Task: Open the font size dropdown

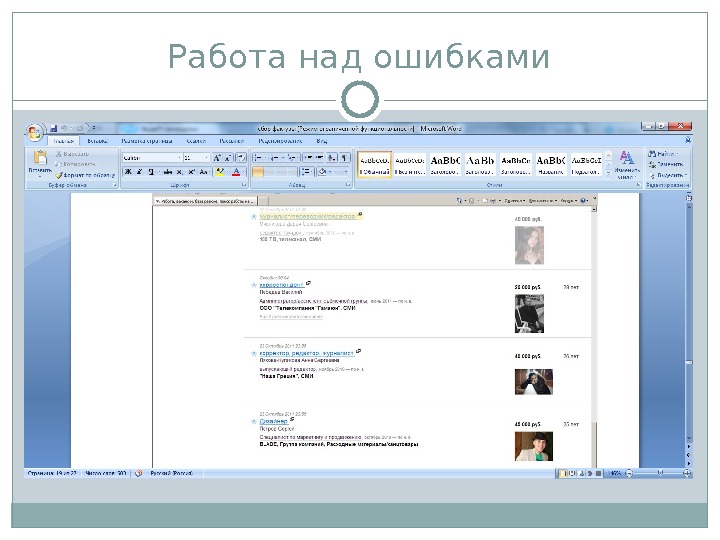Action: 207,158
